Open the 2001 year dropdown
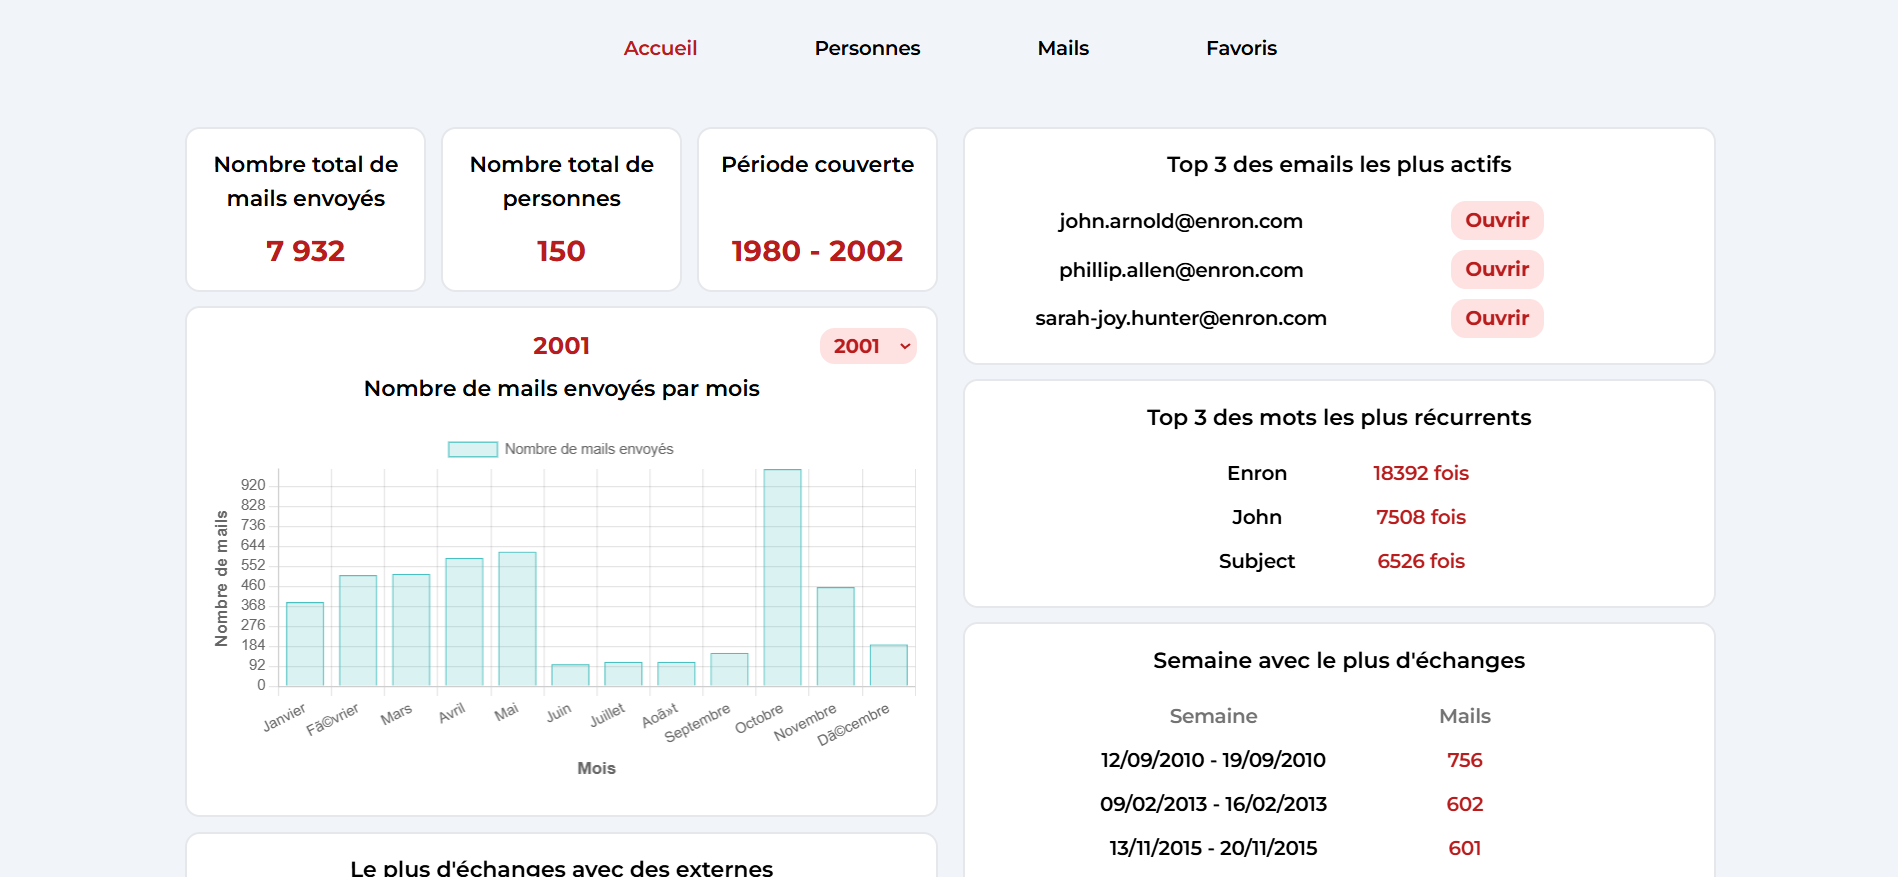Image resolution: width=1898 pixels, height=877 pixels. 868,346
